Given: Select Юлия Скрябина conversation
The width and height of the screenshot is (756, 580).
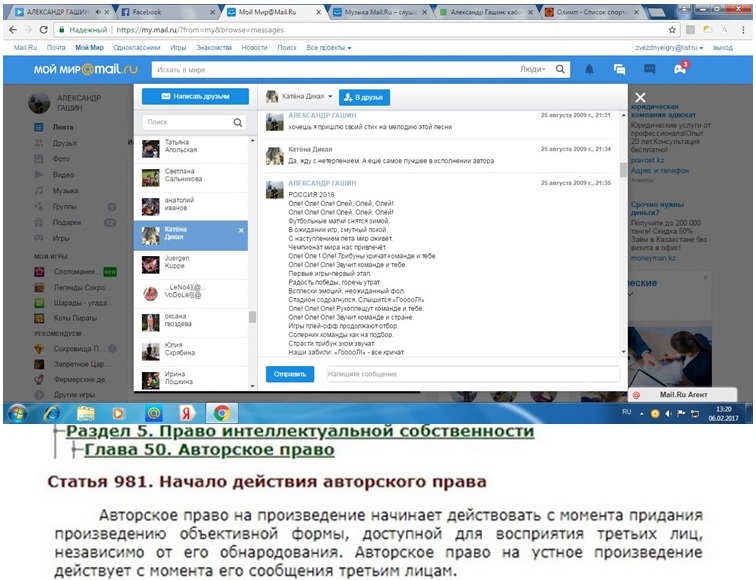Looking at the screenshot, I should pos(191,351).
